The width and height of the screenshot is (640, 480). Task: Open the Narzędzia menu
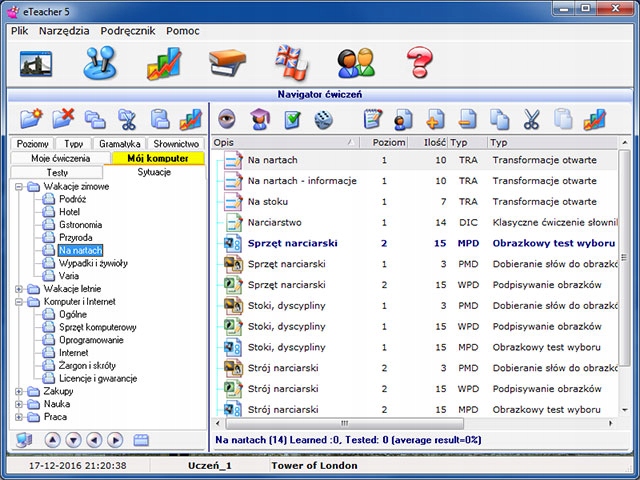tap(64, 31)
